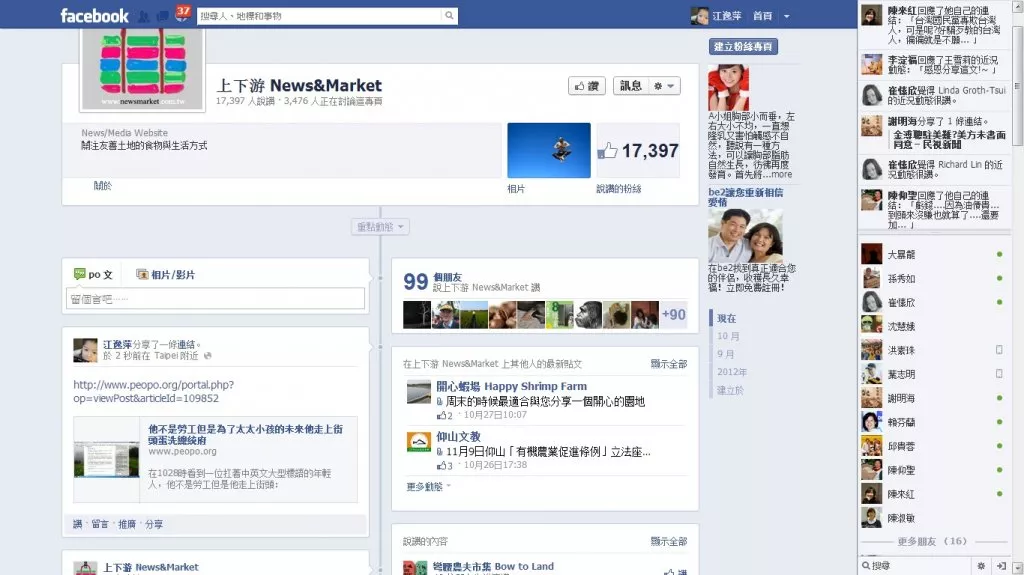Click 讚 under the shared link post
1024x575 pixels.
[78, 524]
